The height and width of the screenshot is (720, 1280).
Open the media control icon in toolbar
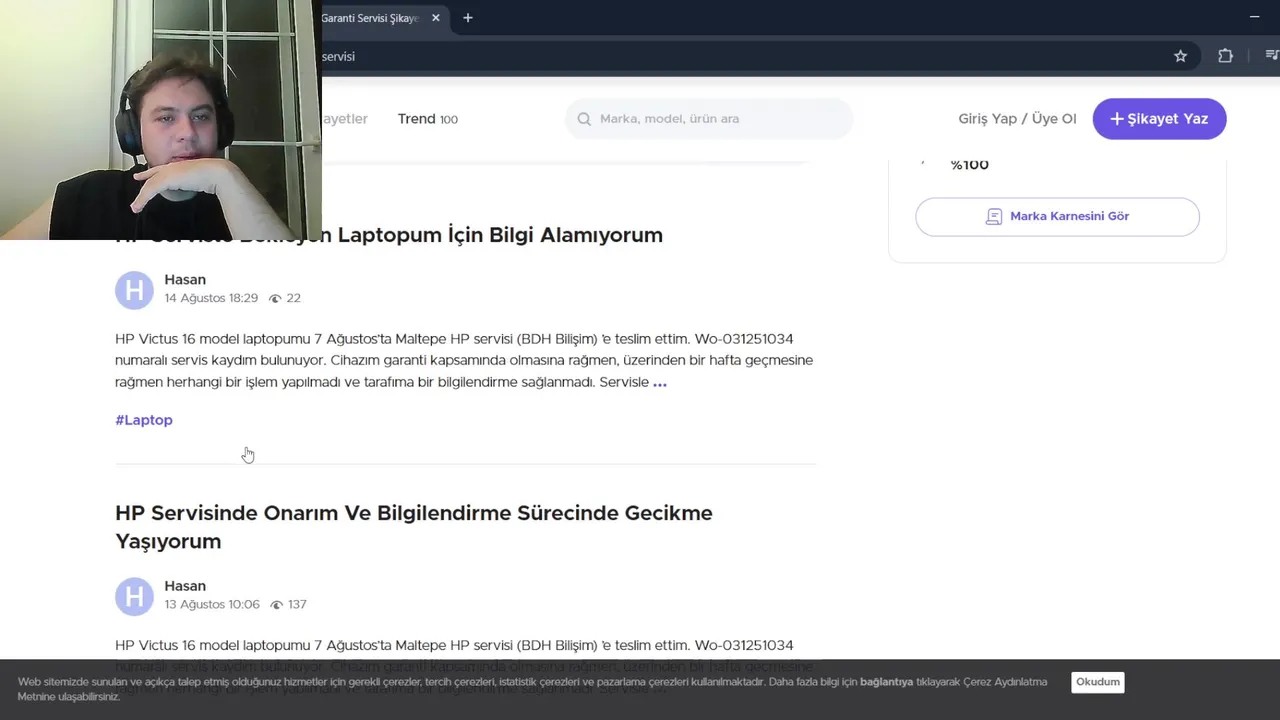click(1271, 56)
